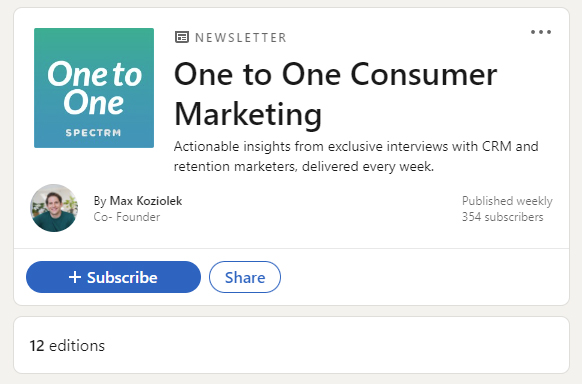The image size is (582, 384).
Task: Share the newsletter using Share button
Action: (x=245, y=277)
